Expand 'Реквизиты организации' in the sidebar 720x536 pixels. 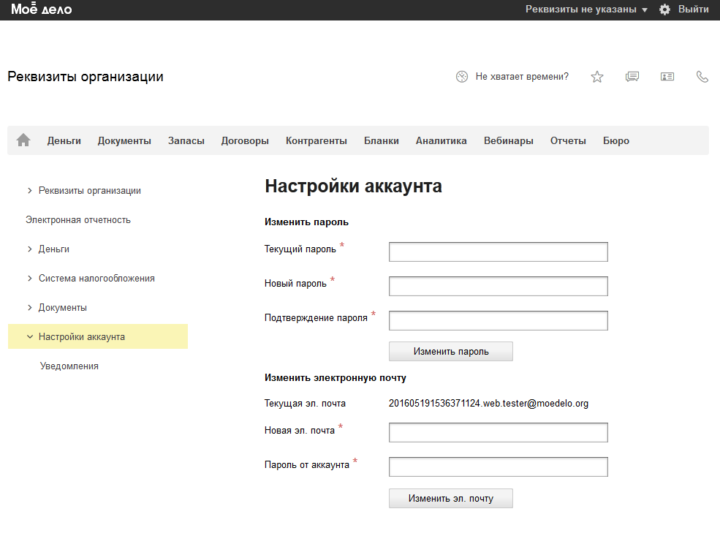(x=30, y=190)
